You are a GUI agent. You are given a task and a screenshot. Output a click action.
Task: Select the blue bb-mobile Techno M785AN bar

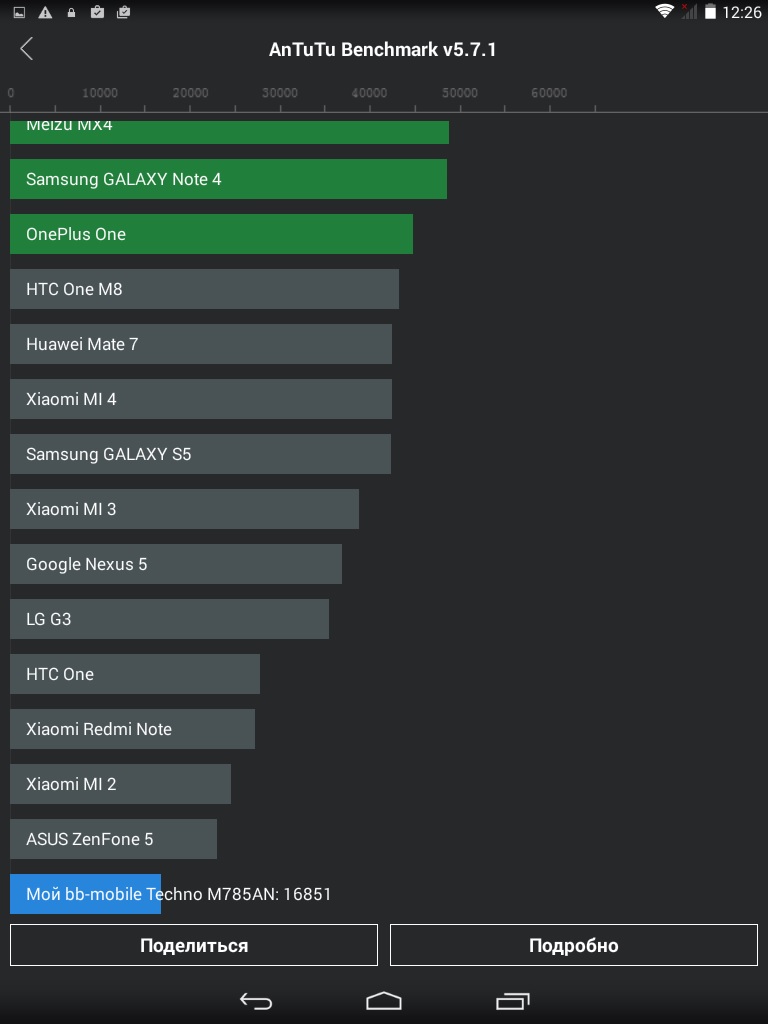coord(86,894)
